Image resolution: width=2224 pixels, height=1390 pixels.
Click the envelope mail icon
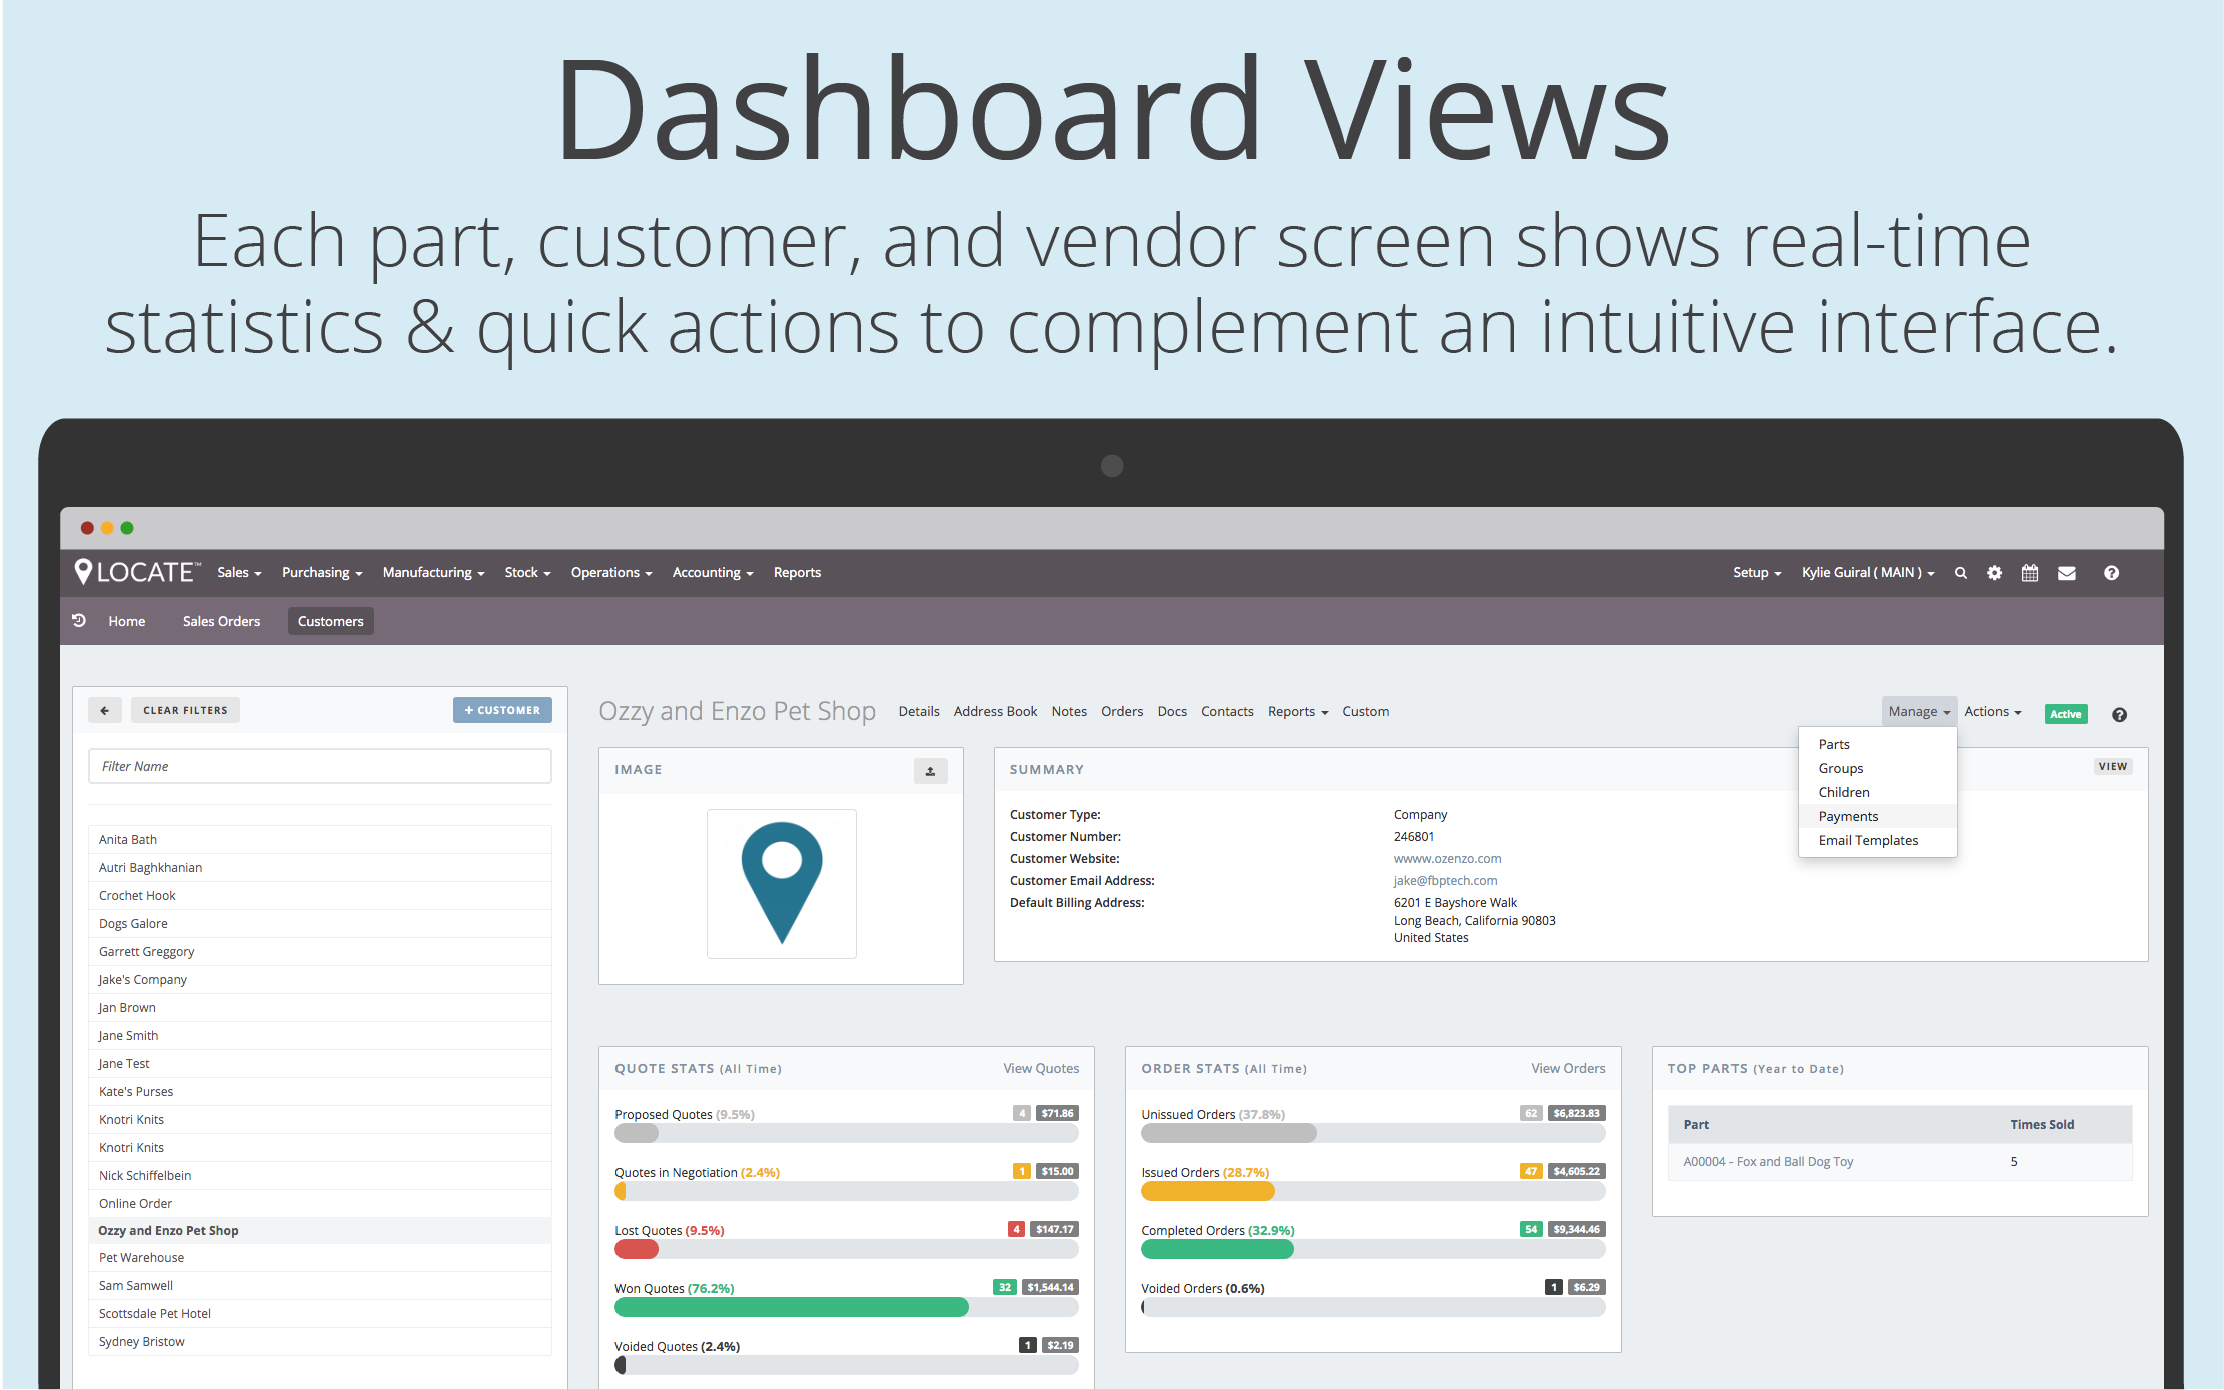(x=2066, y=573)
